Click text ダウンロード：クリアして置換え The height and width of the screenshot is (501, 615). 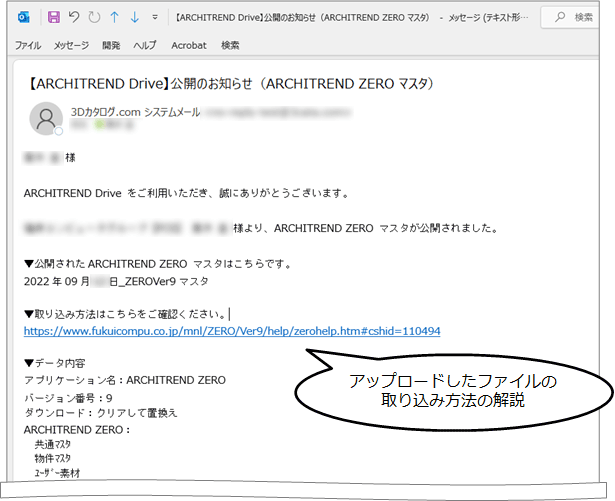pyautogui.click(x=101, y=413)
